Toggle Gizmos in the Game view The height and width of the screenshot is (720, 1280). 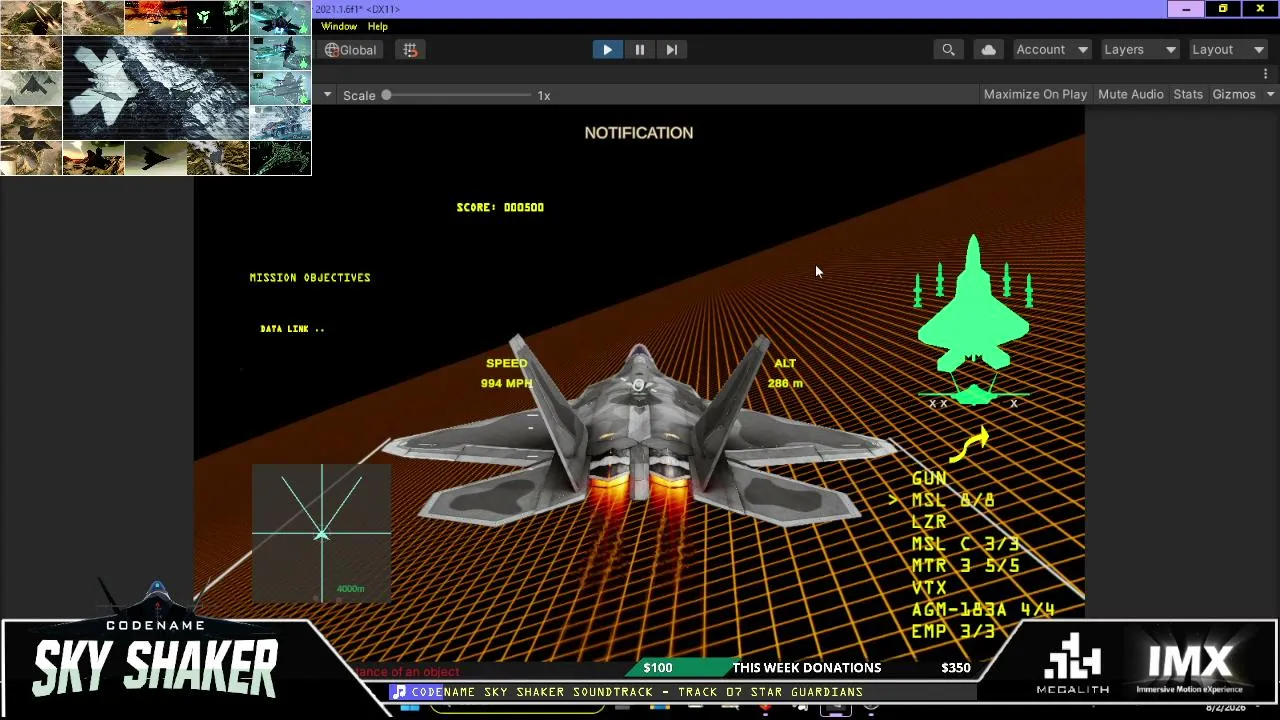click(1234, 94)
